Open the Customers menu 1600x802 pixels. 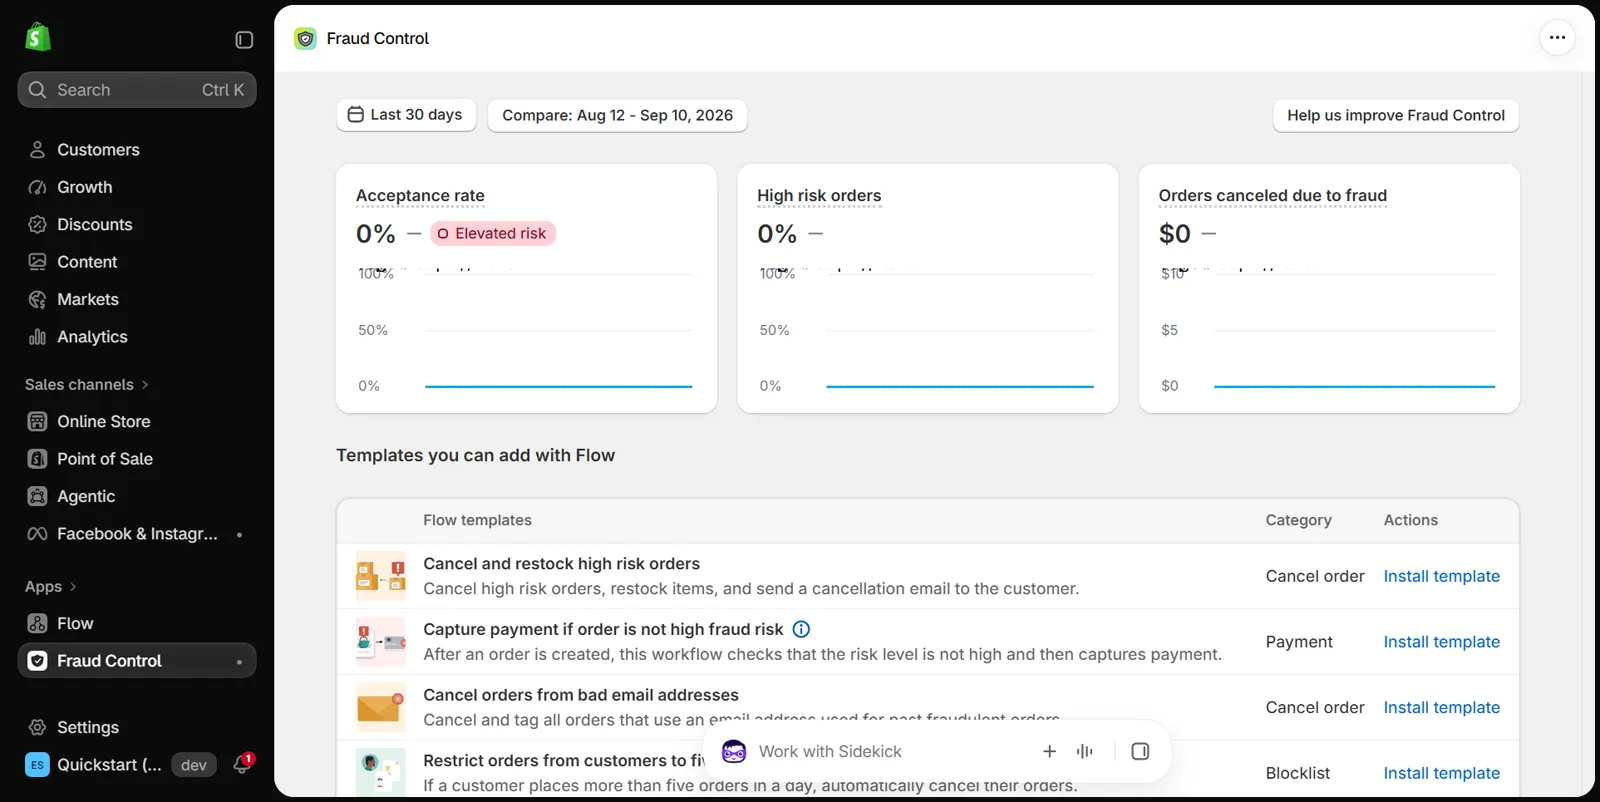click(x=137, y=150)
